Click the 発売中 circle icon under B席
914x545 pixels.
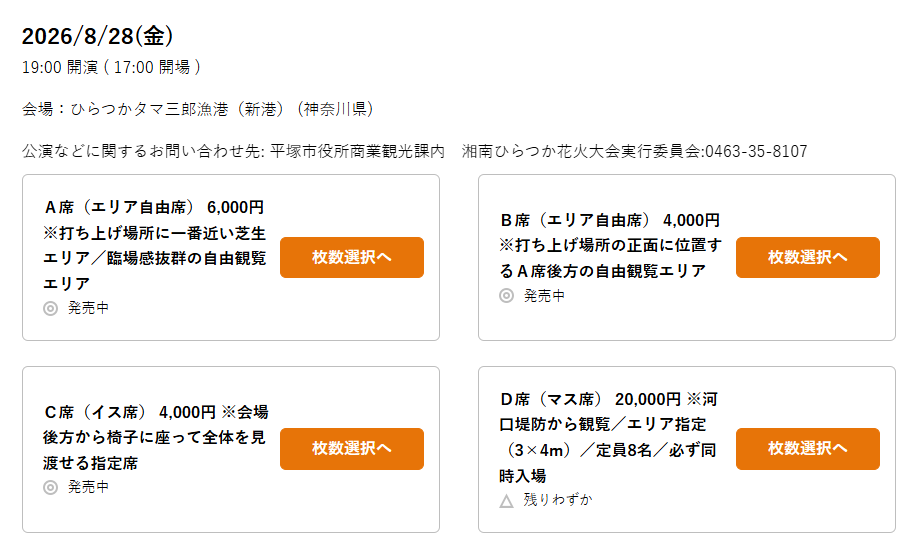pos(507,296)
